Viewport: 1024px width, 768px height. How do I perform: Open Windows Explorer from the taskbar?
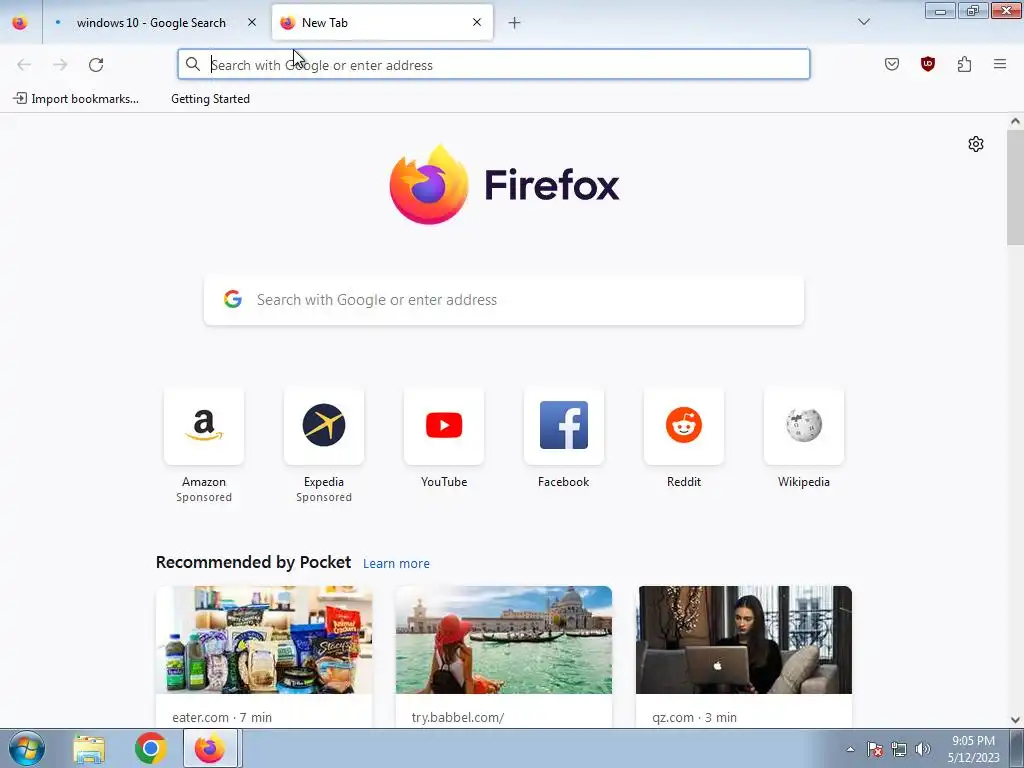pos(89,749)
